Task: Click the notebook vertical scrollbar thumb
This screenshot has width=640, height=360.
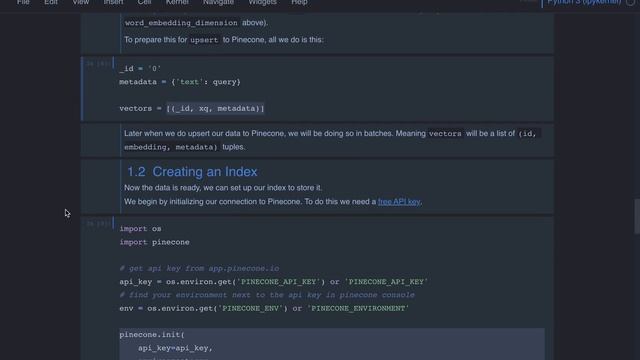Action: 637,216
